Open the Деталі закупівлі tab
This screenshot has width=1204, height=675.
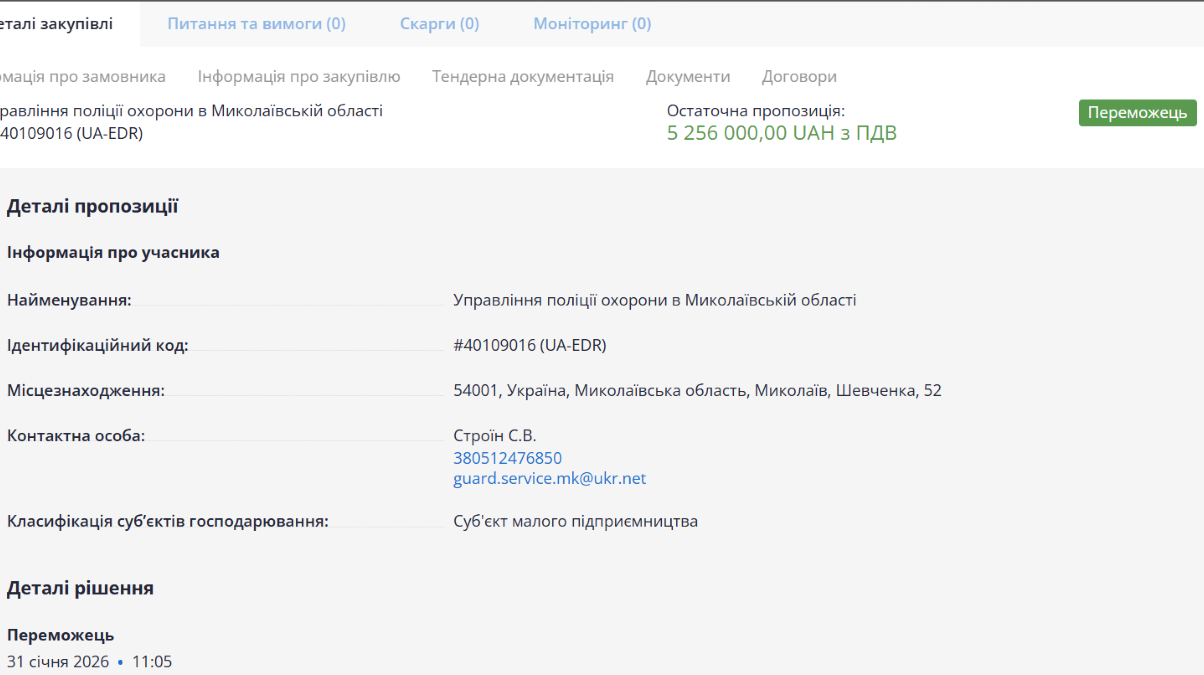pyautogui.click(x=58, y=23)
